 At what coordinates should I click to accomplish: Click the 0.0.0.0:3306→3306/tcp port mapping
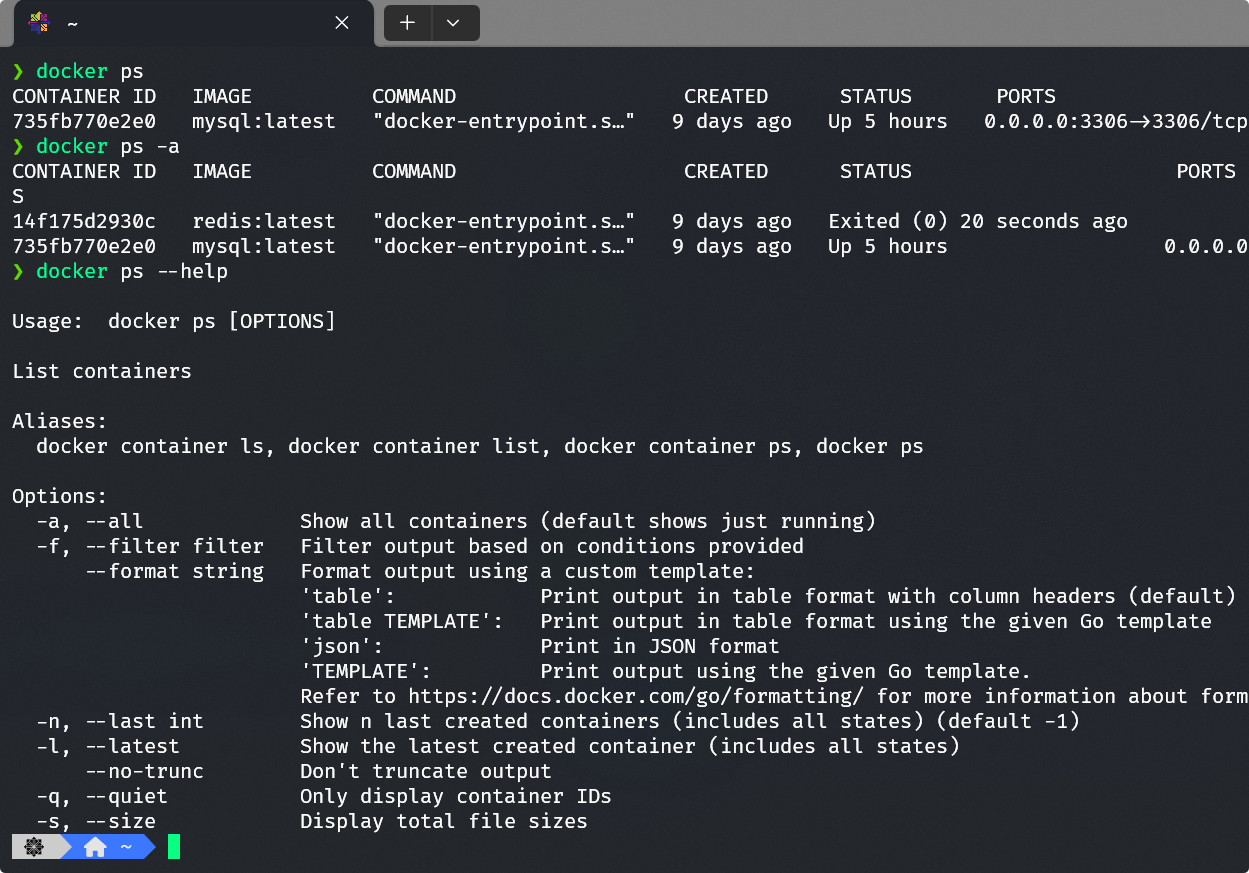click(1115, 122)
